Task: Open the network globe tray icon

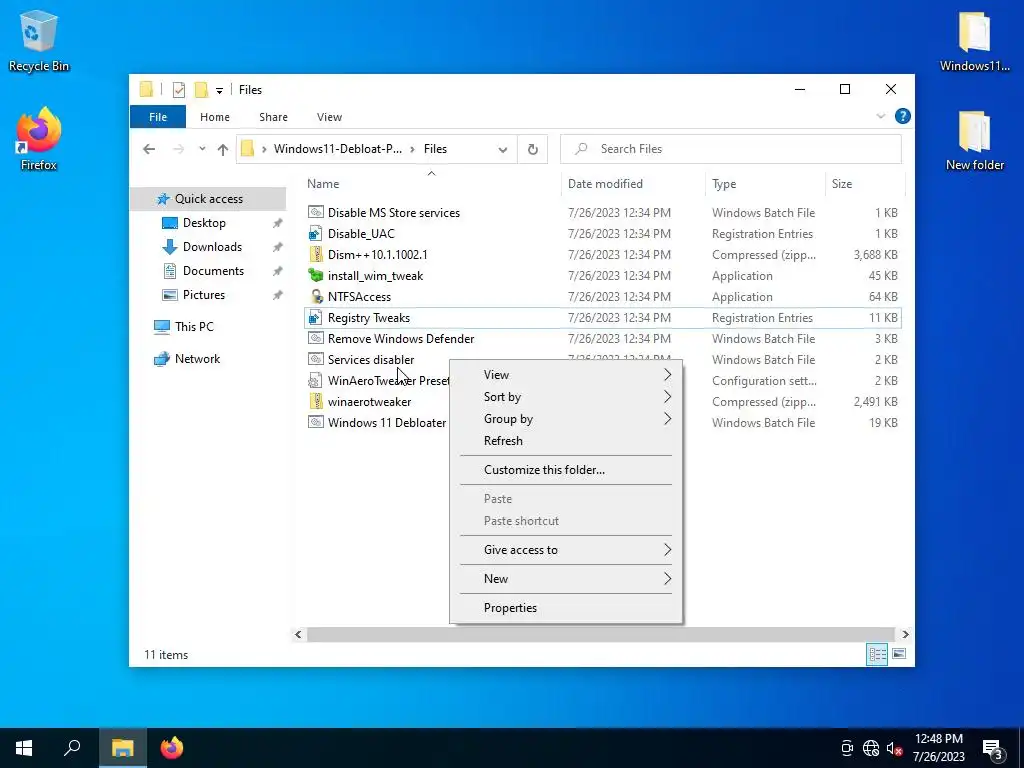Action: tap(871, 748)
